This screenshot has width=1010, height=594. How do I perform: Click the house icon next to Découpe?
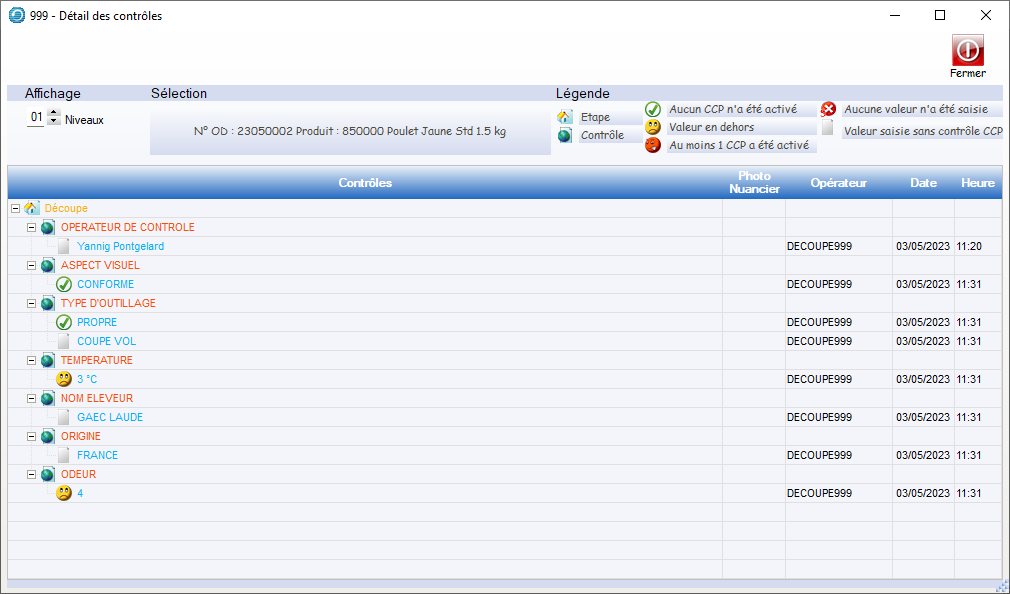(x=31, y=208)
